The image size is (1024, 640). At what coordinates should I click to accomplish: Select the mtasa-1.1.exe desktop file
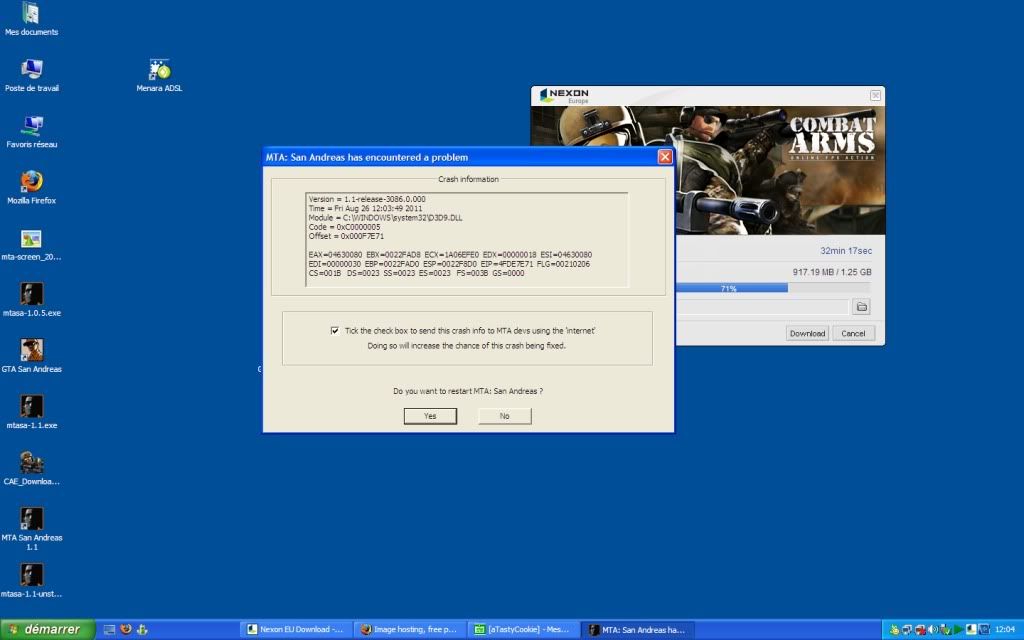coord(31,407)
